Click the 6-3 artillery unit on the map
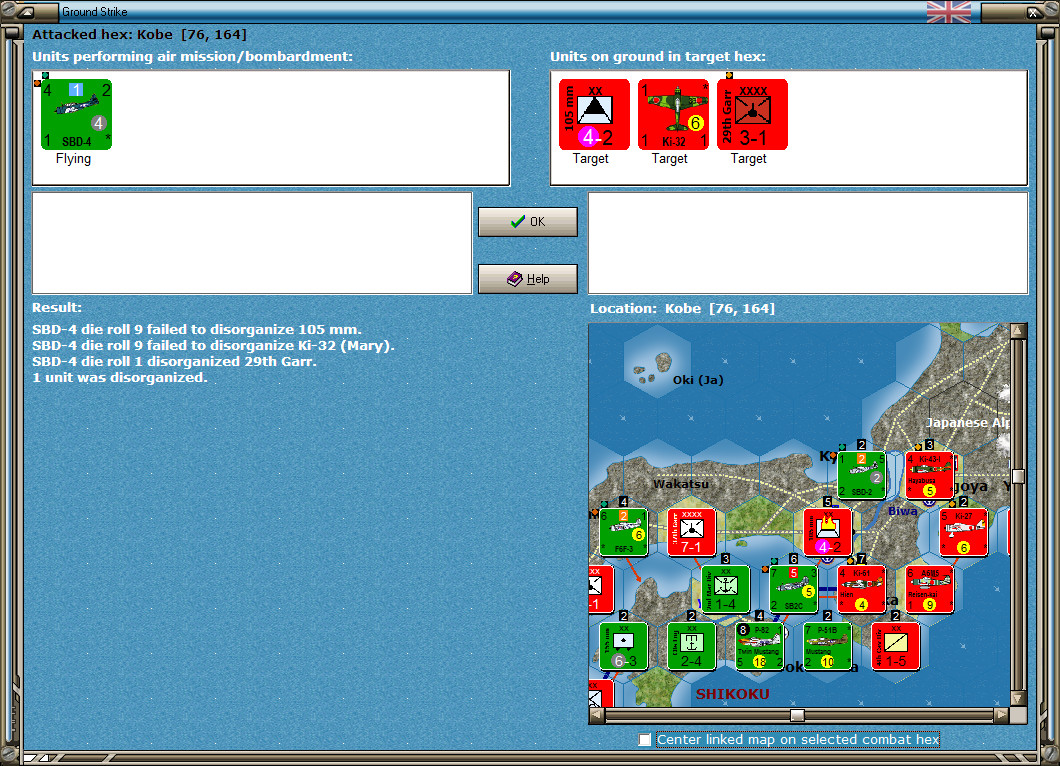 click(x=623, y=646)
